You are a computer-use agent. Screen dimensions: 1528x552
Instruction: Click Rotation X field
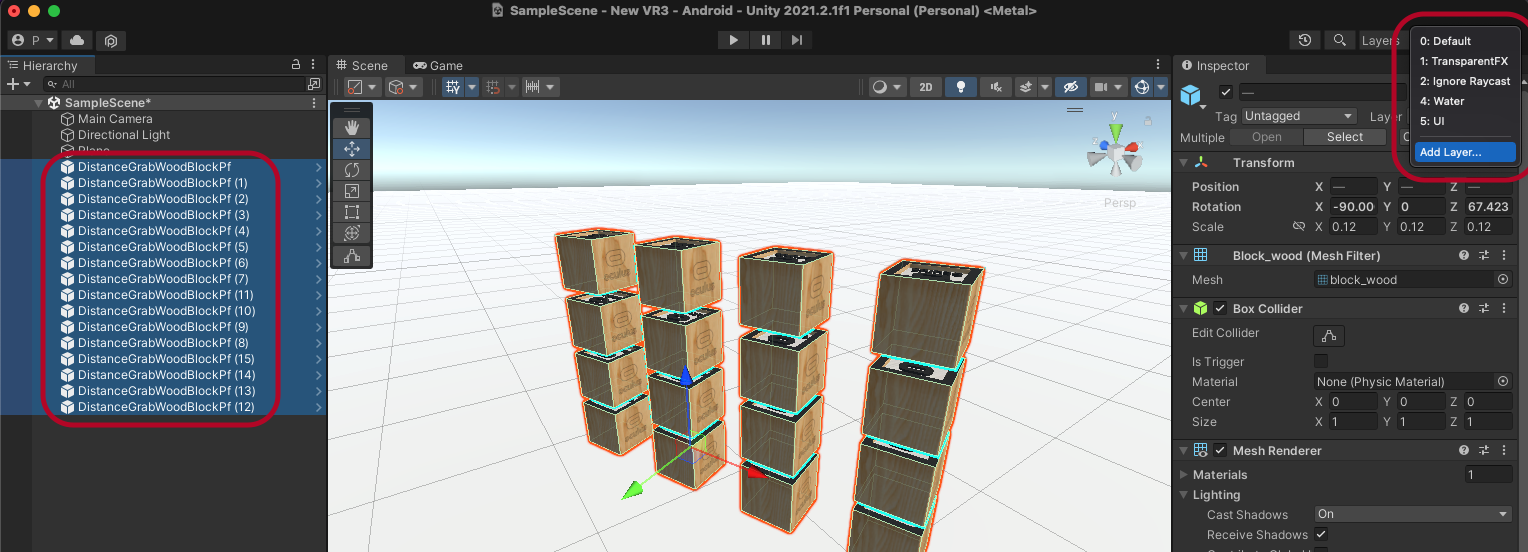click(x=1354, y=207)
